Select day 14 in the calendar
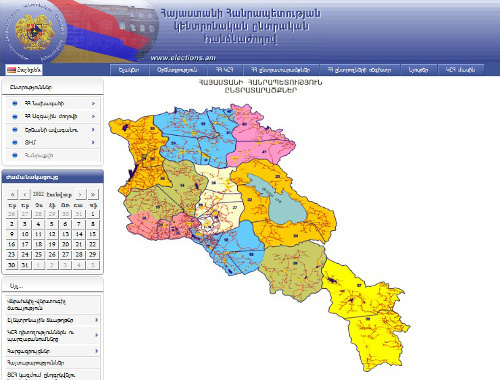 [x=79, y=234]
